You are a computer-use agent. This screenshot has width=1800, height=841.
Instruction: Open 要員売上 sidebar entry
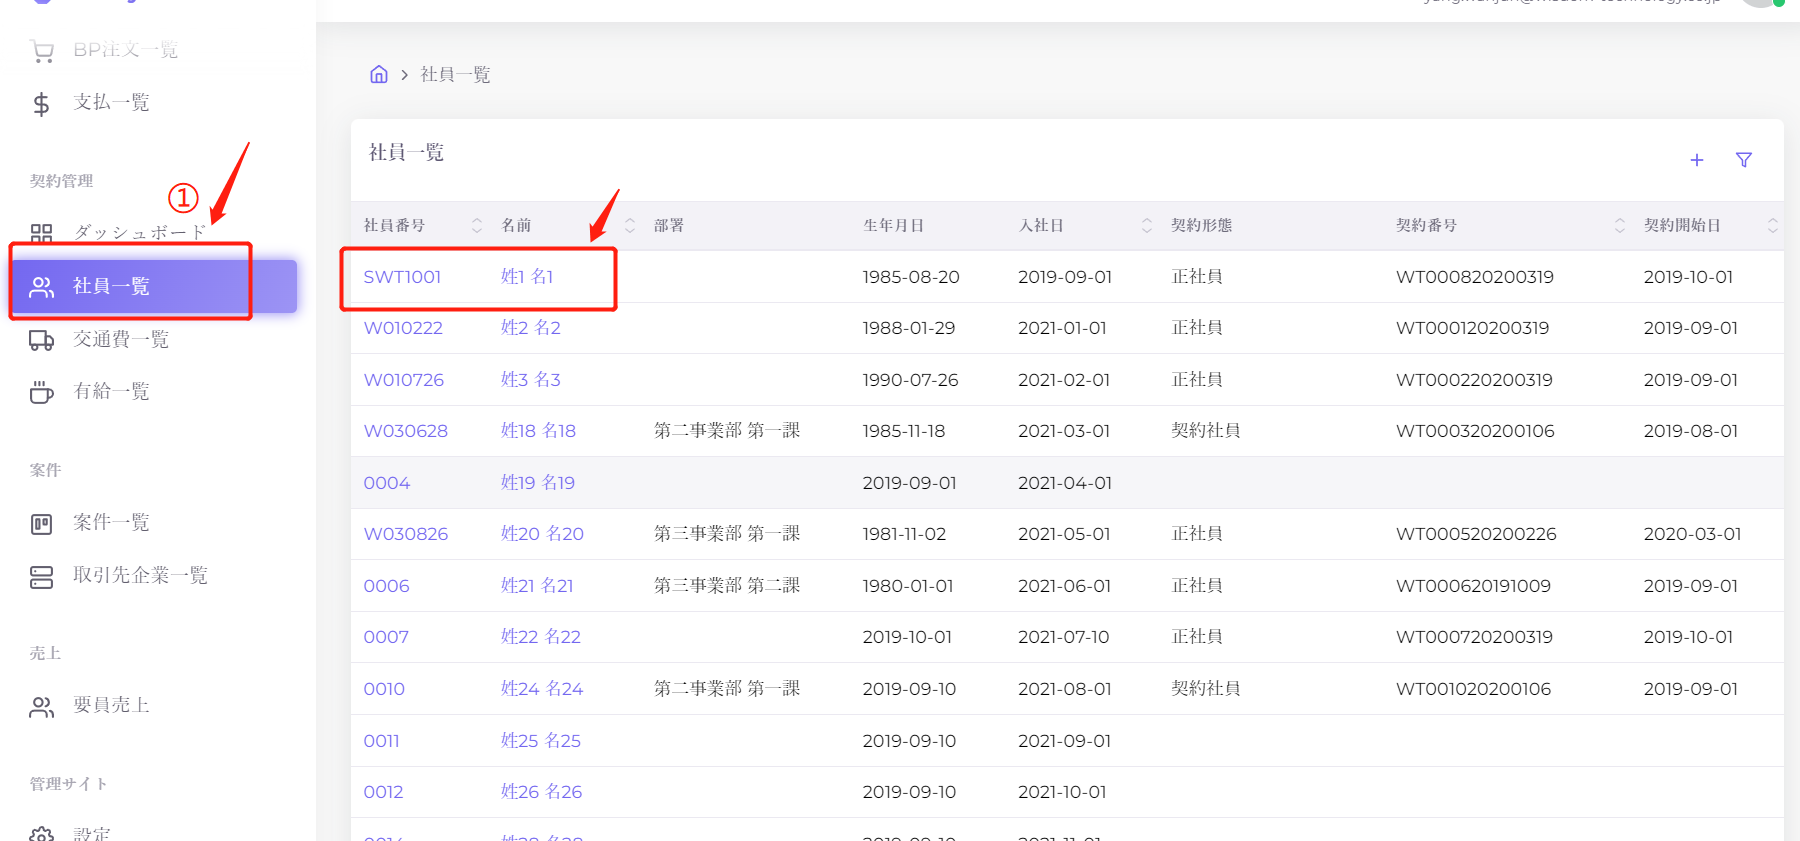[111, 706]
